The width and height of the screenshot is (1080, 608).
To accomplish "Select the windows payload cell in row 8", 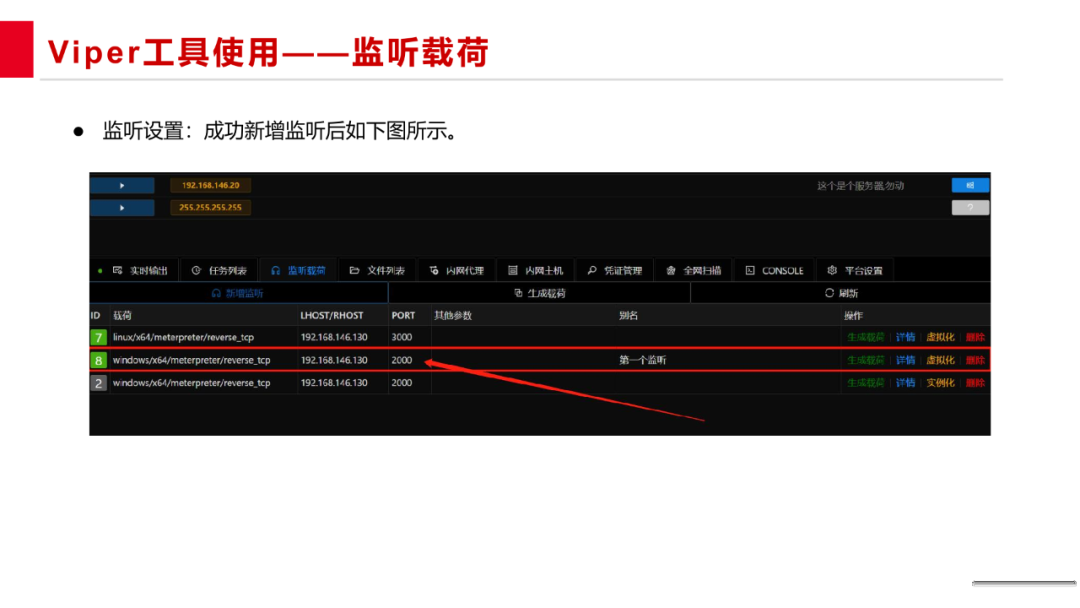I will coord(191,360).
